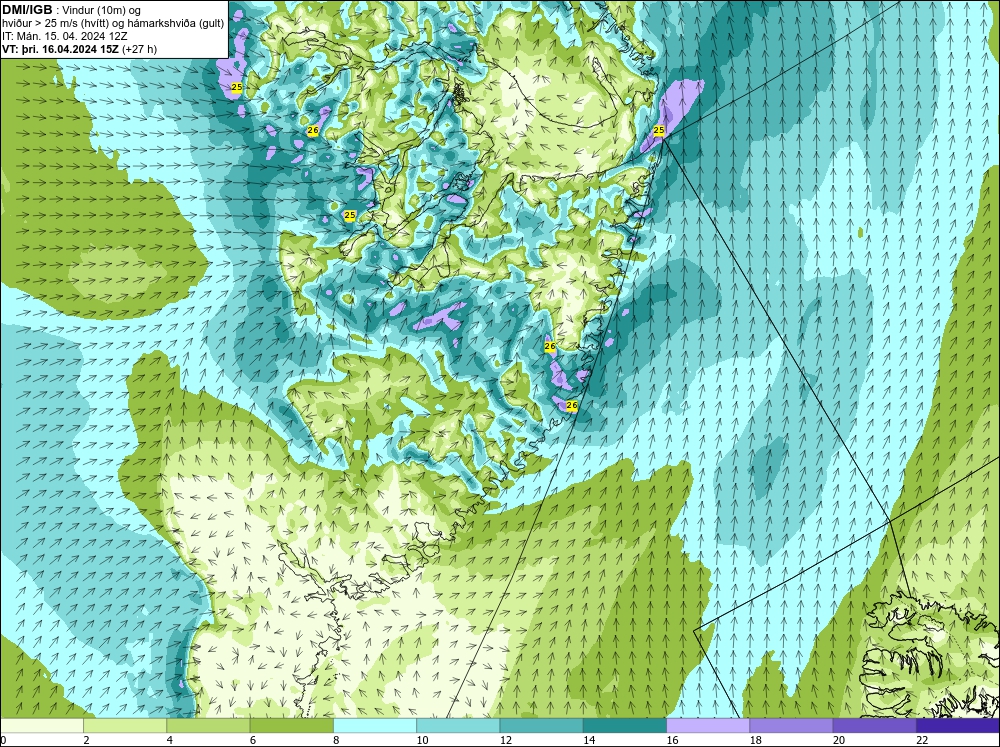Click the legend scale label '4'

point(170,740)
